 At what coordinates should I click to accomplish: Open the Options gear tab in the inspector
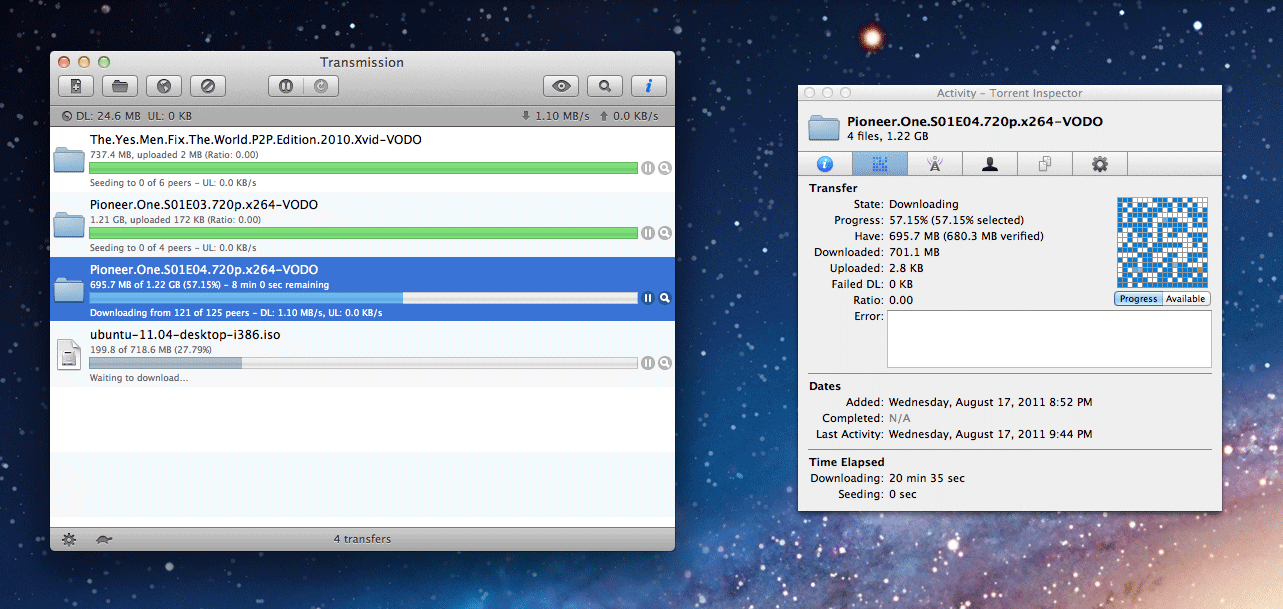click(1099, 163)
